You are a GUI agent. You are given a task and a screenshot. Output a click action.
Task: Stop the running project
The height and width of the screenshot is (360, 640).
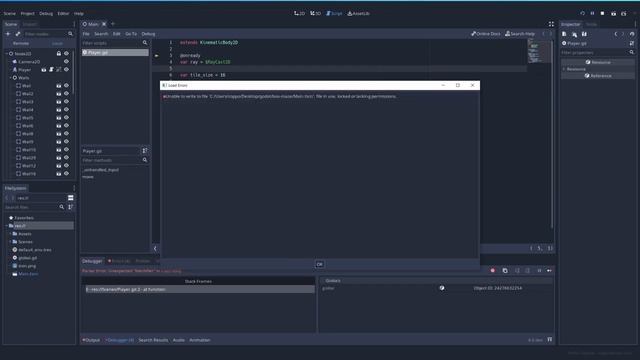(x=602, y=13)
